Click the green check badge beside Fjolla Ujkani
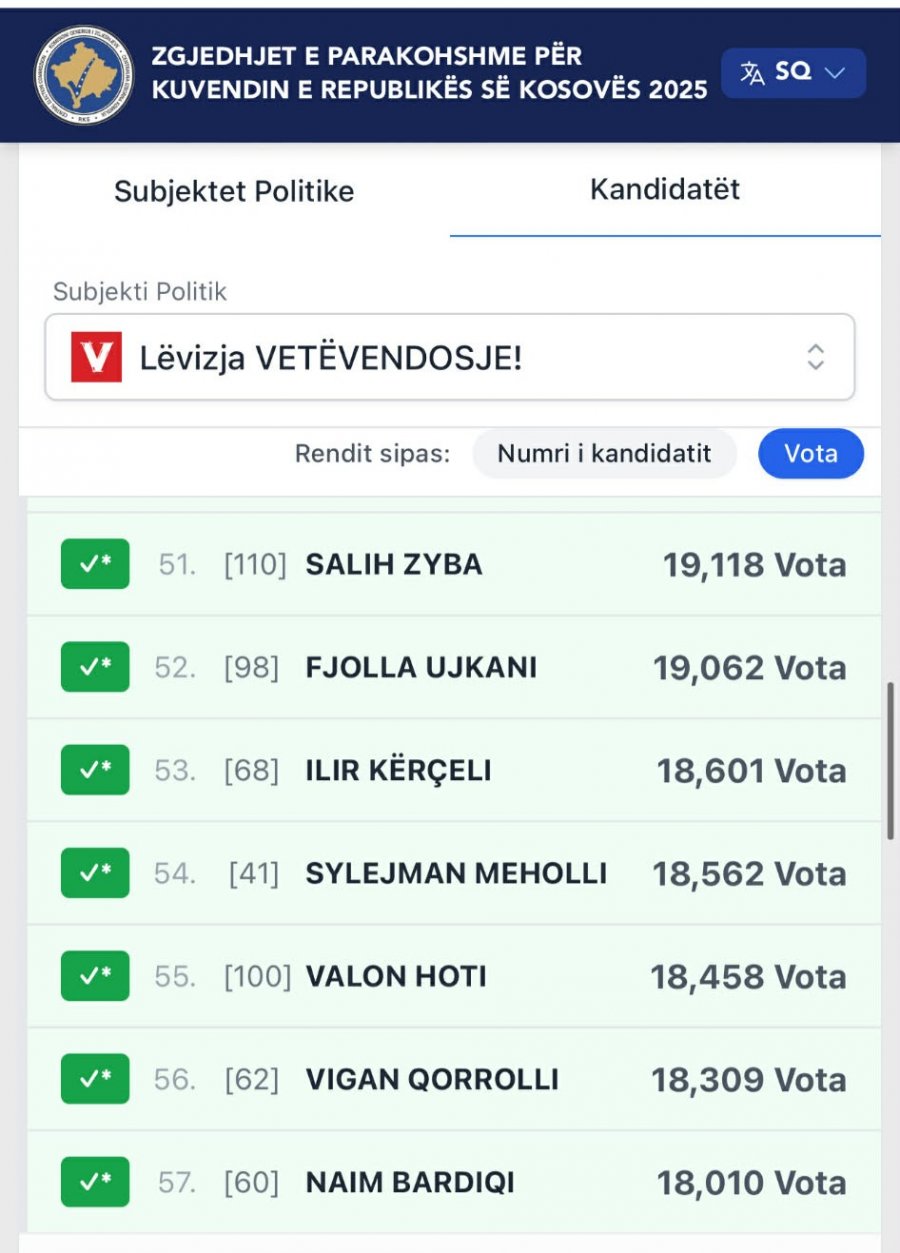This screenshot has height=1253, width=900. click(x=95, y=667)
